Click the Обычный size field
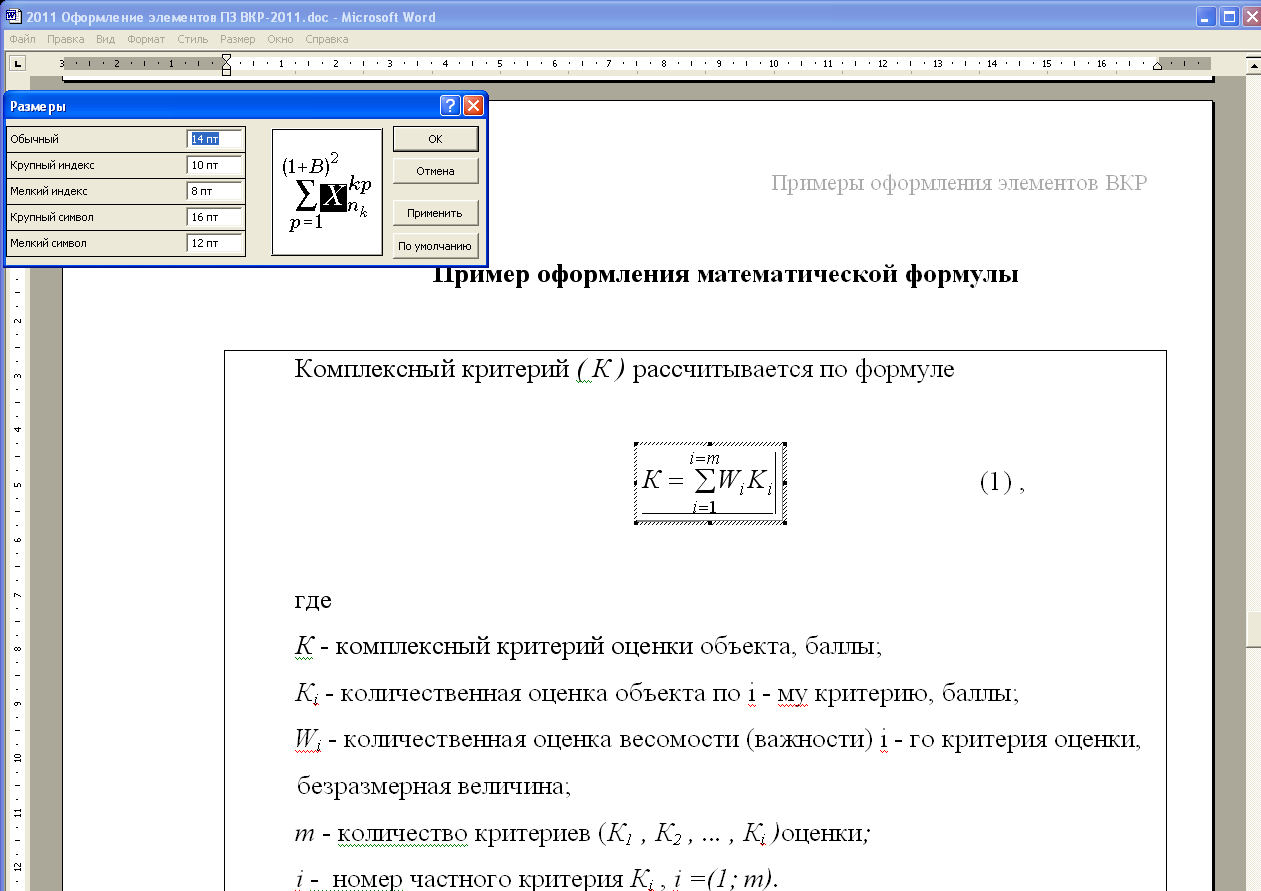Viewport: 1261px width, 891px height. tap(215, 139)
